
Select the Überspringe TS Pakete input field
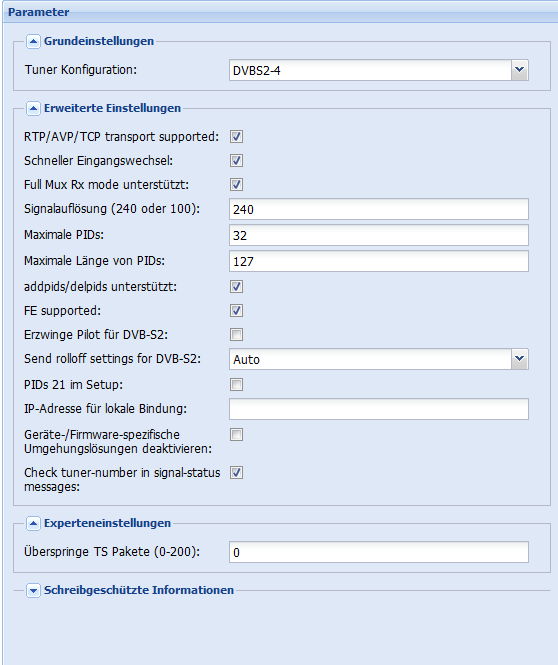click(379, 552)
